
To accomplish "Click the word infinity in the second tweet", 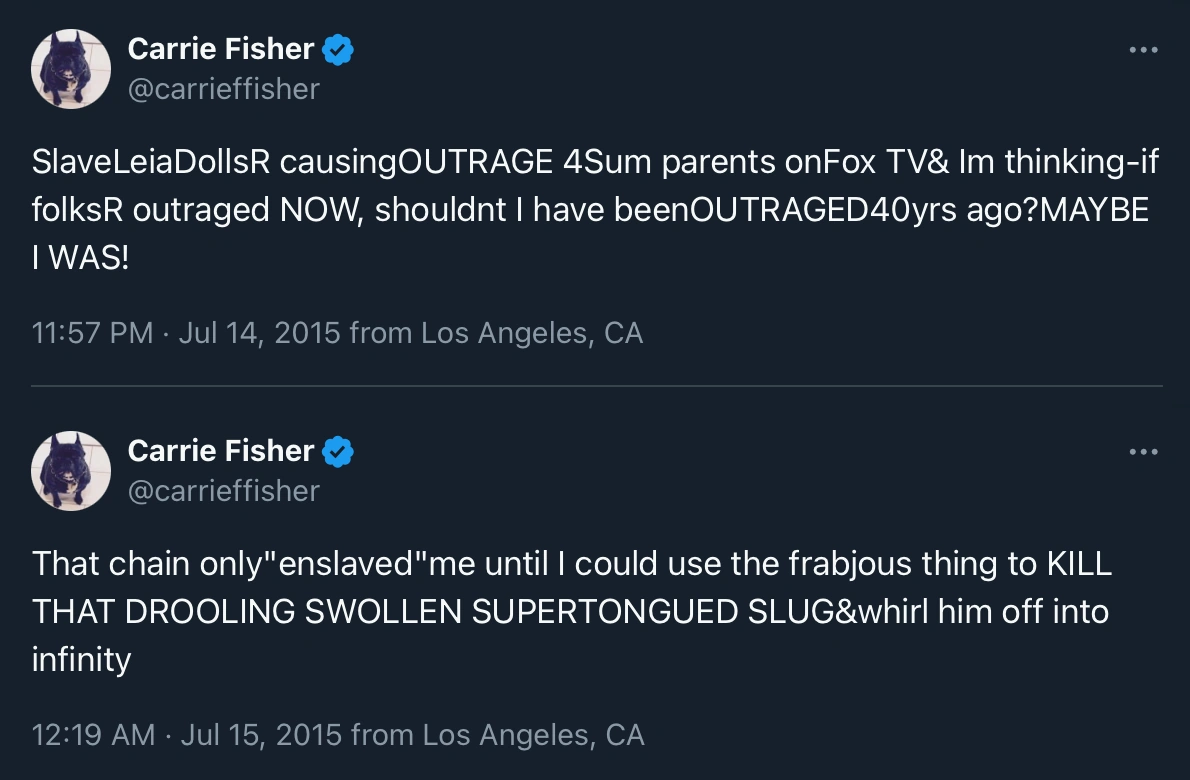I will (81, 660).
